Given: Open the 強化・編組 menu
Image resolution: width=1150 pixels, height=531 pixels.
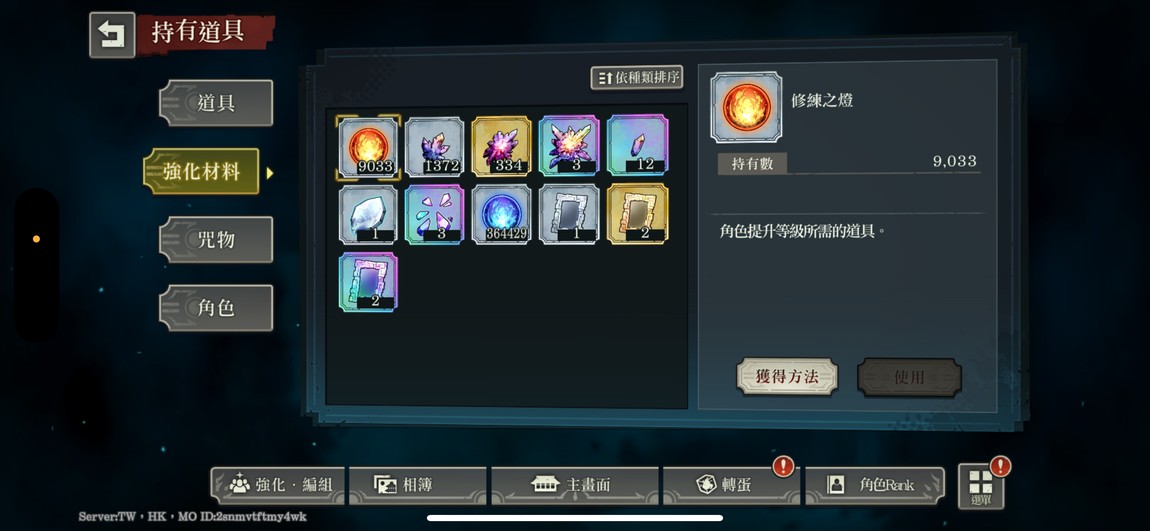Looking at the screenshot, I should (x=280, y=485).
